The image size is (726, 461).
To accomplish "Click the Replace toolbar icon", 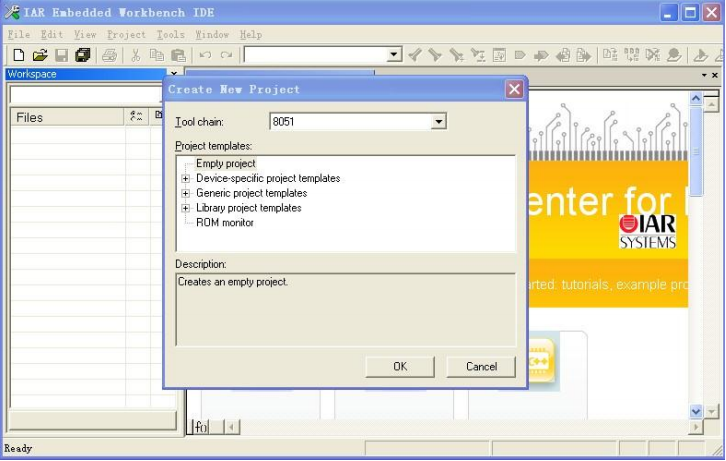I will click(x=477, y=55).
